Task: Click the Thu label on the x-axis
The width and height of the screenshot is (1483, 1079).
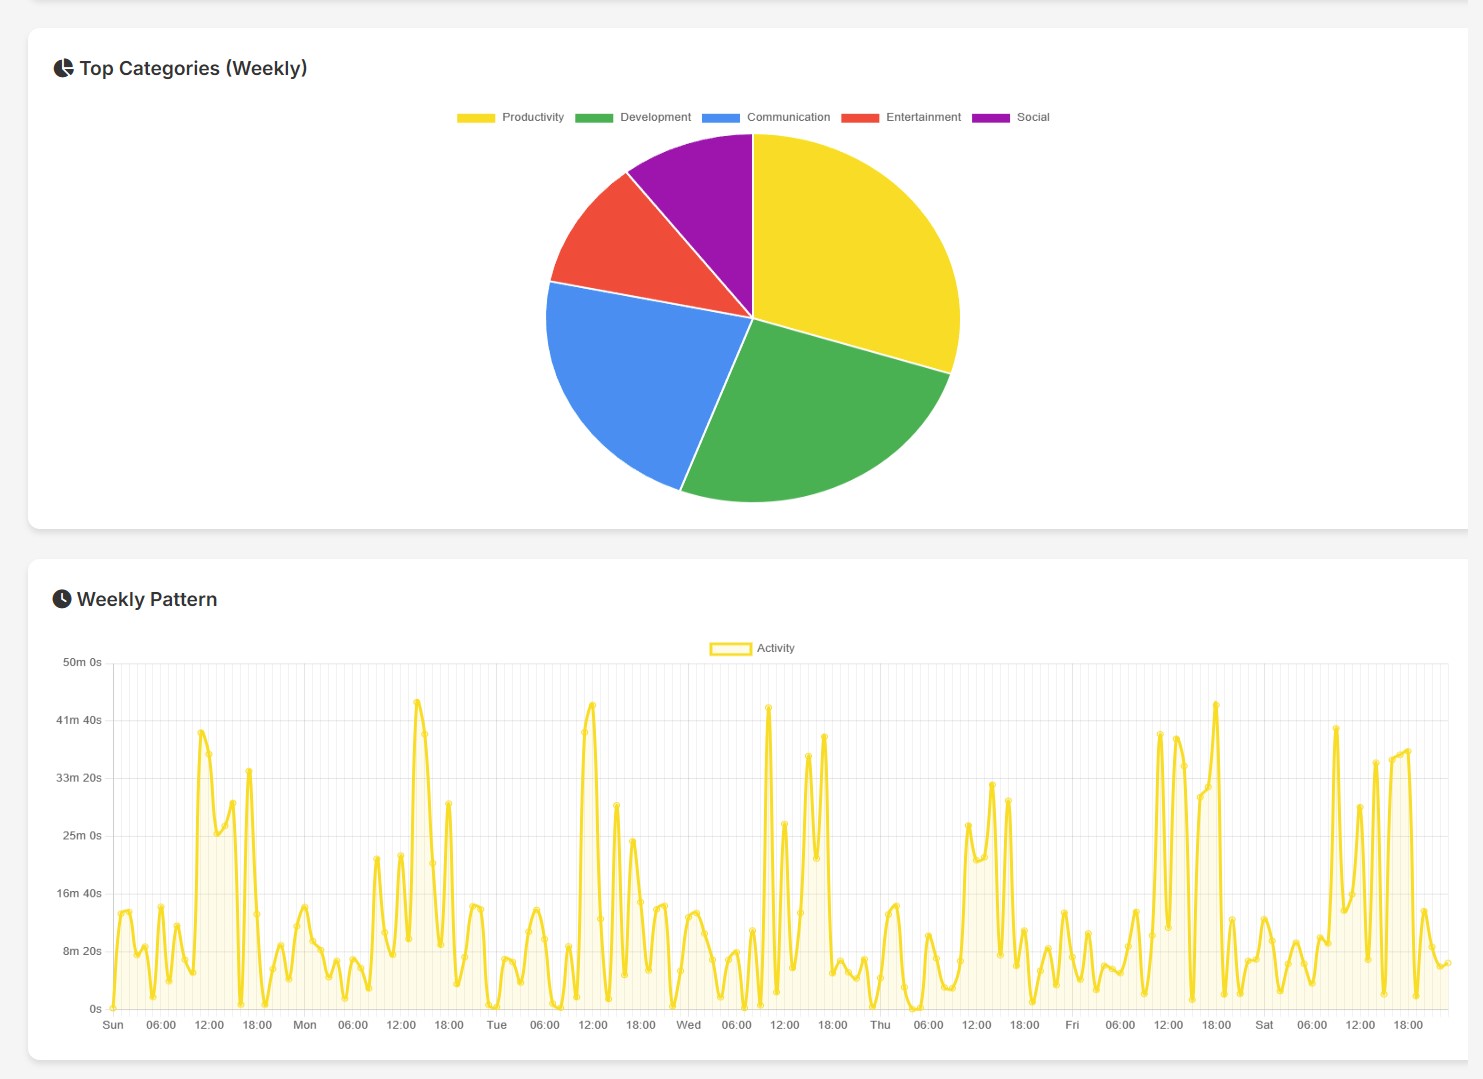Action: pyautogui.click(x=880, y=1025)
